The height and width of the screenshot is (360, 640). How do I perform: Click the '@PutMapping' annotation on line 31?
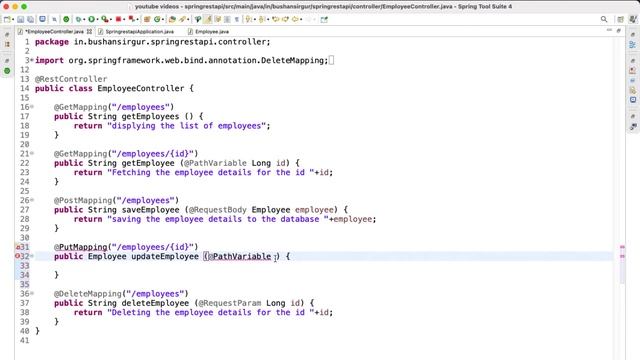(80, 247)
